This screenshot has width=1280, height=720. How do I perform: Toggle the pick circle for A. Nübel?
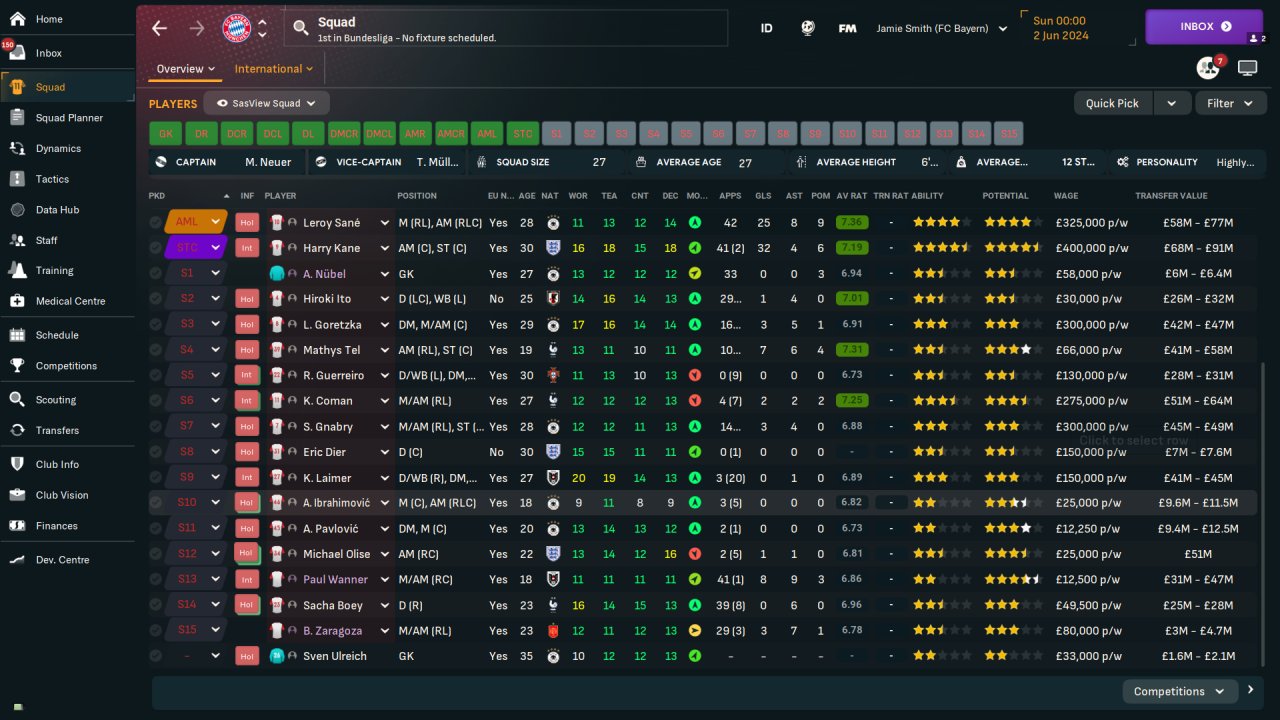coord(156,273)
